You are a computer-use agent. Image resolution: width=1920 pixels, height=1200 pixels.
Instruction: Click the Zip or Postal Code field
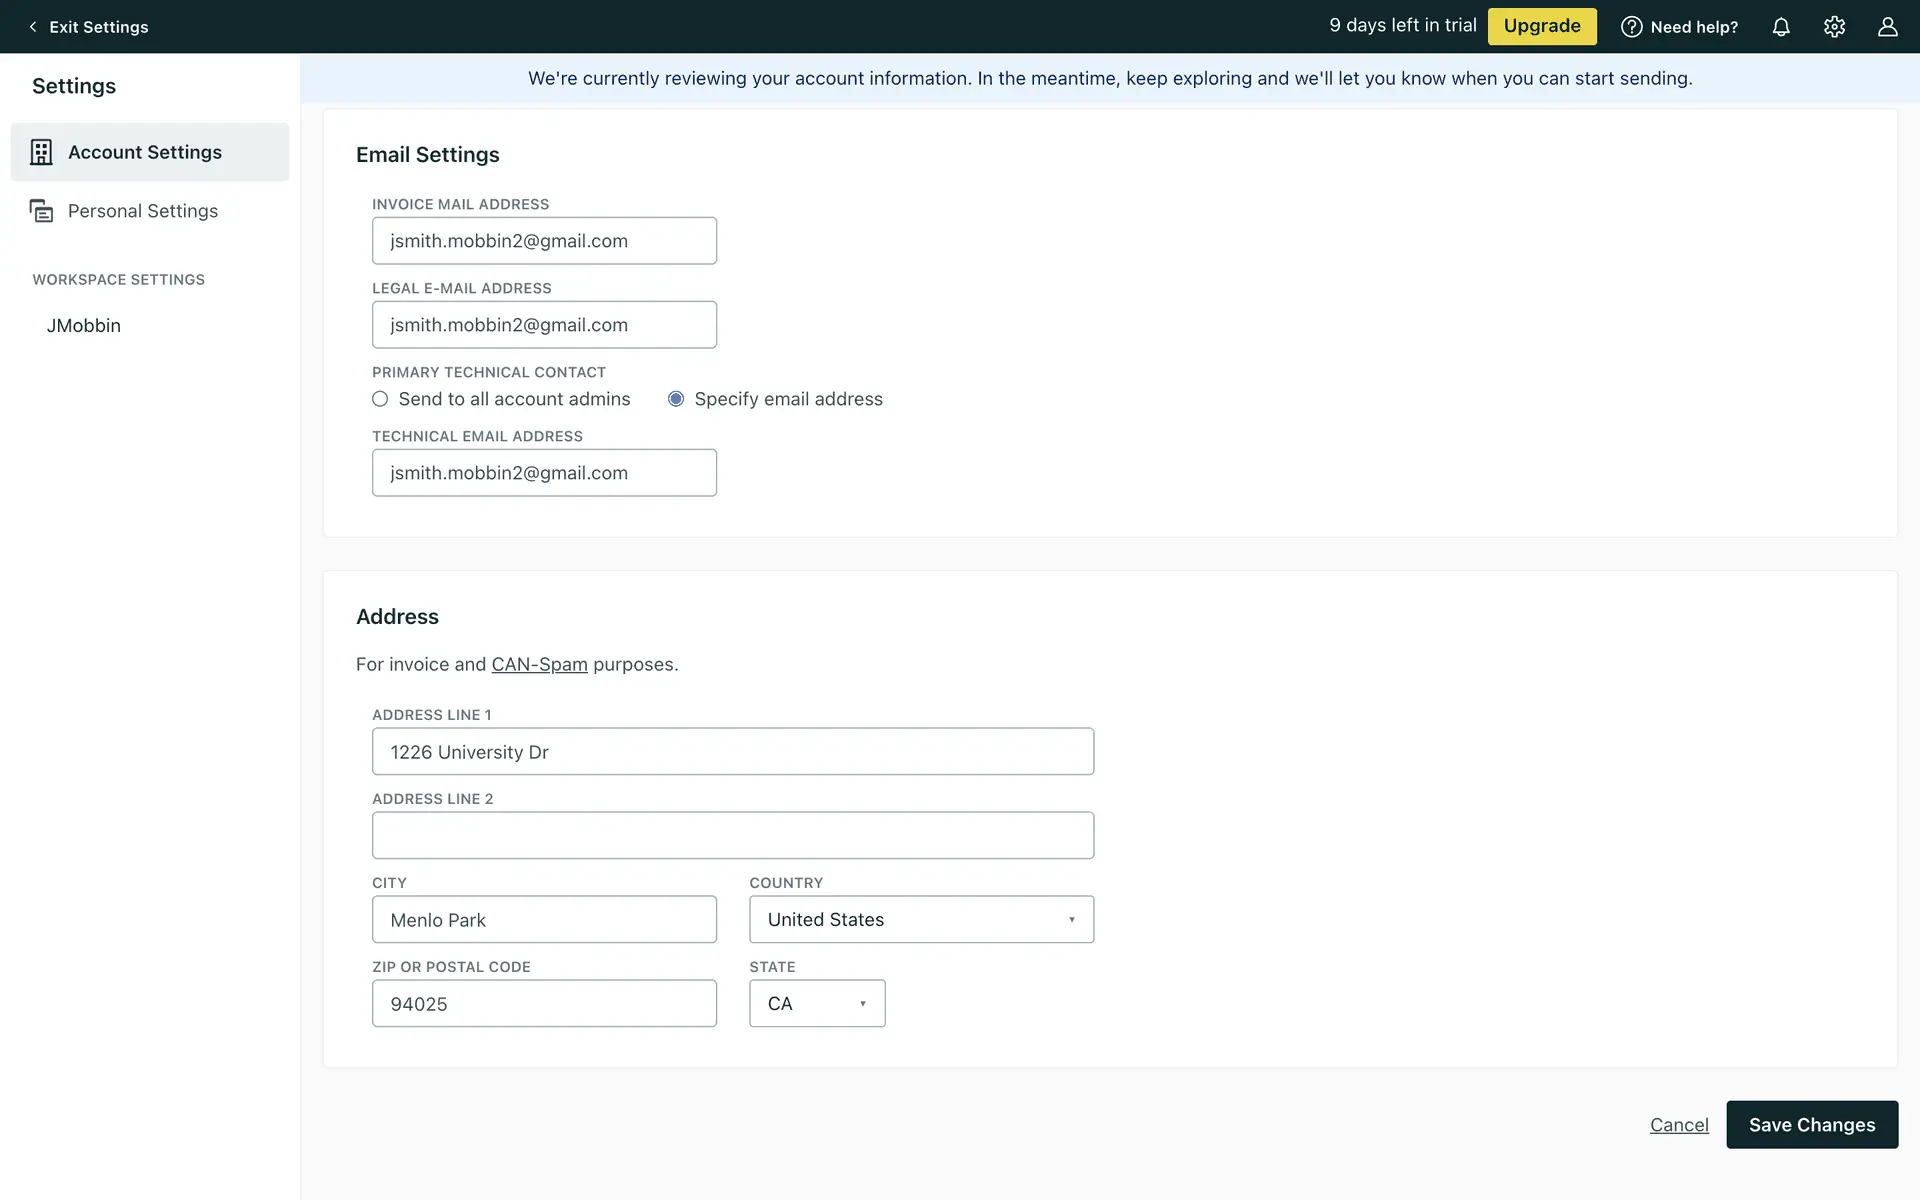[x=544, y=1003]
